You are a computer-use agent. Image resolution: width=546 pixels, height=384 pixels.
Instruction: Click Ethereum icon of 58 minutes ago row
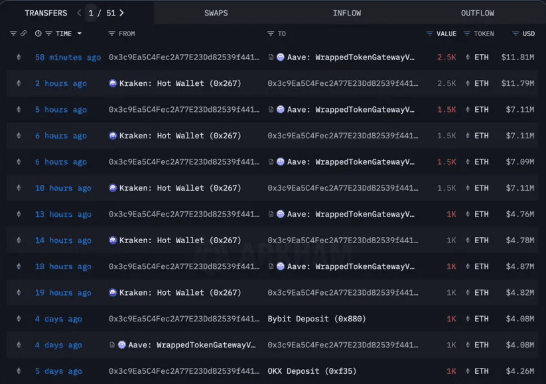point(19,57)
